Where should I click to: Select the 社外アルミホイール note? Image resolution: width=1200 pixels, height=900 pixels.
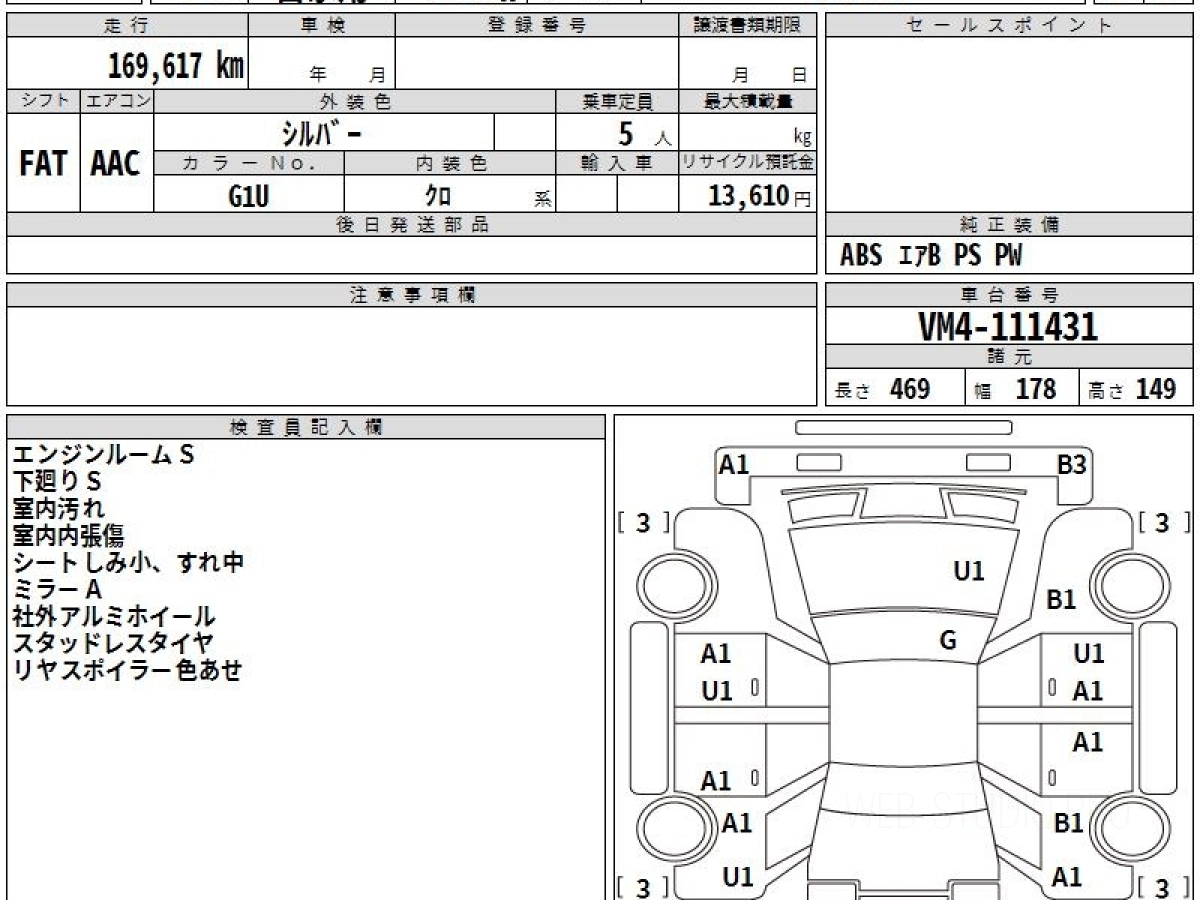[114, 617]
